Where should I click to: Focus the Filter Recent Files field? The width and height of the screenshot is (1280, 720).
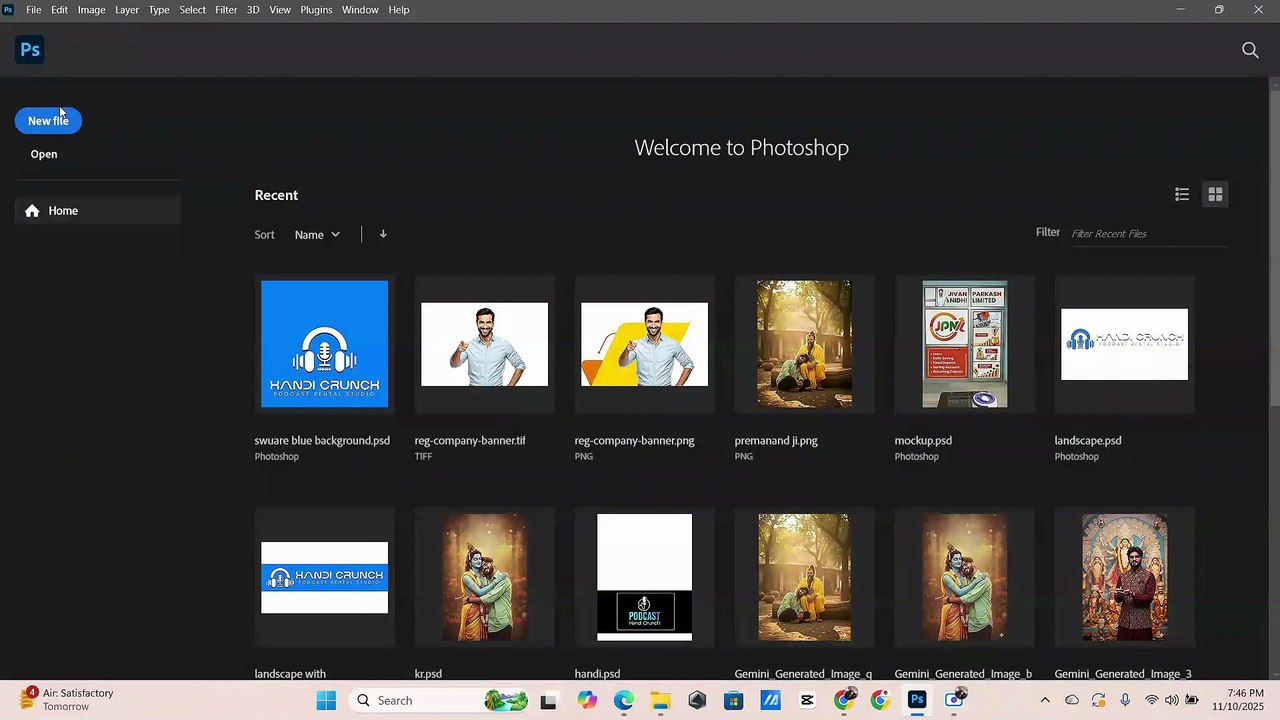pos(1149,233)
